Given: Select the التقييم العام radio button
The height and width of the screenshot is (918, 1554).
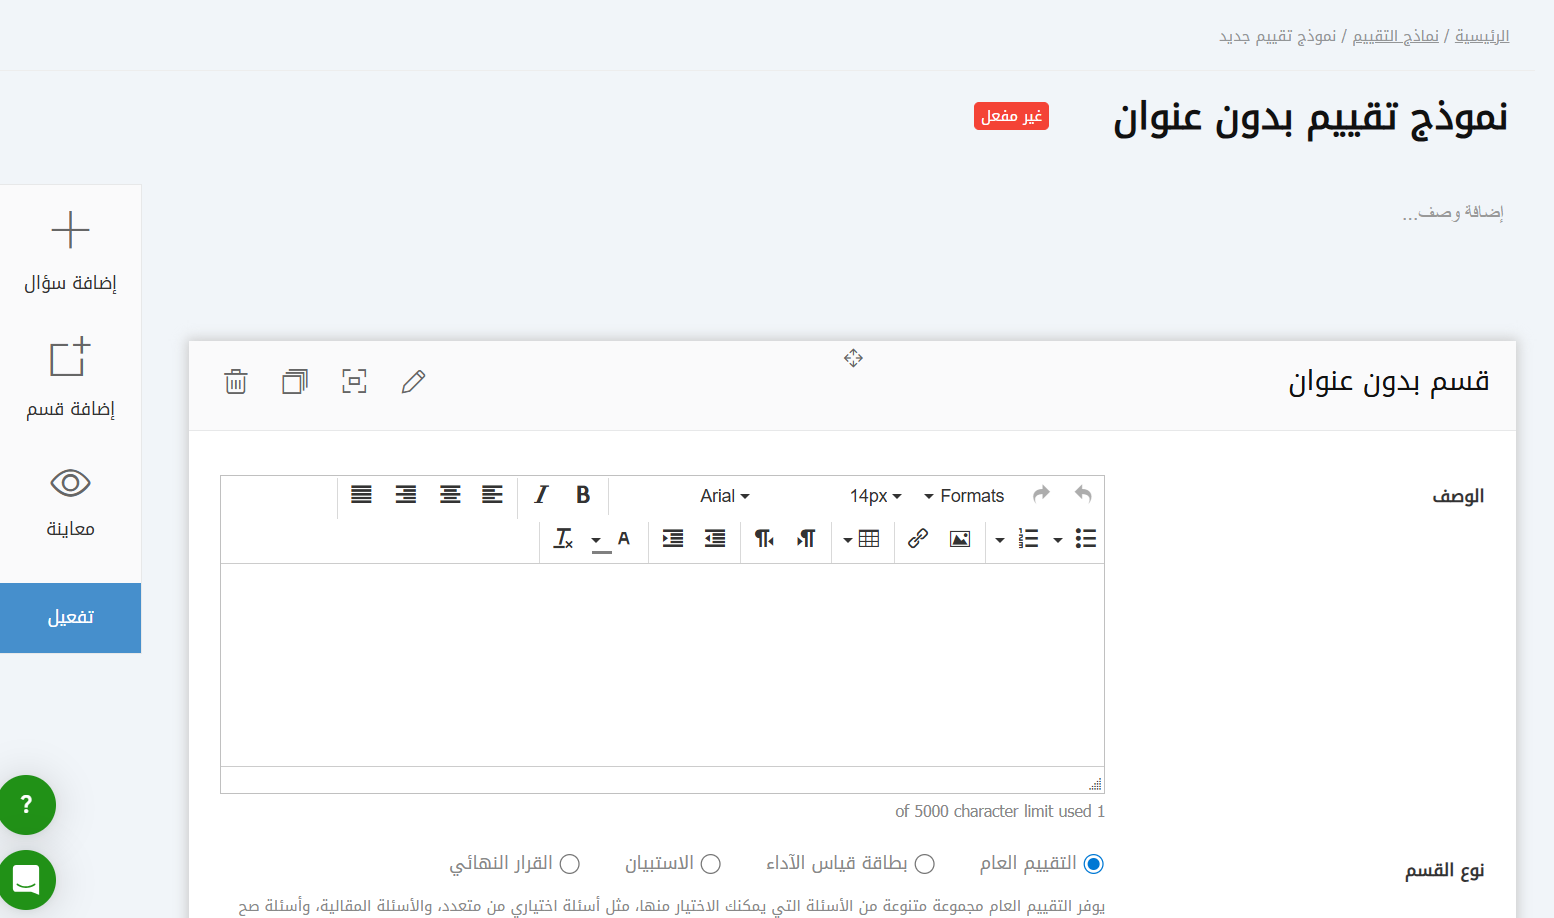Looking at the screenshot, I should [1093, 864].
